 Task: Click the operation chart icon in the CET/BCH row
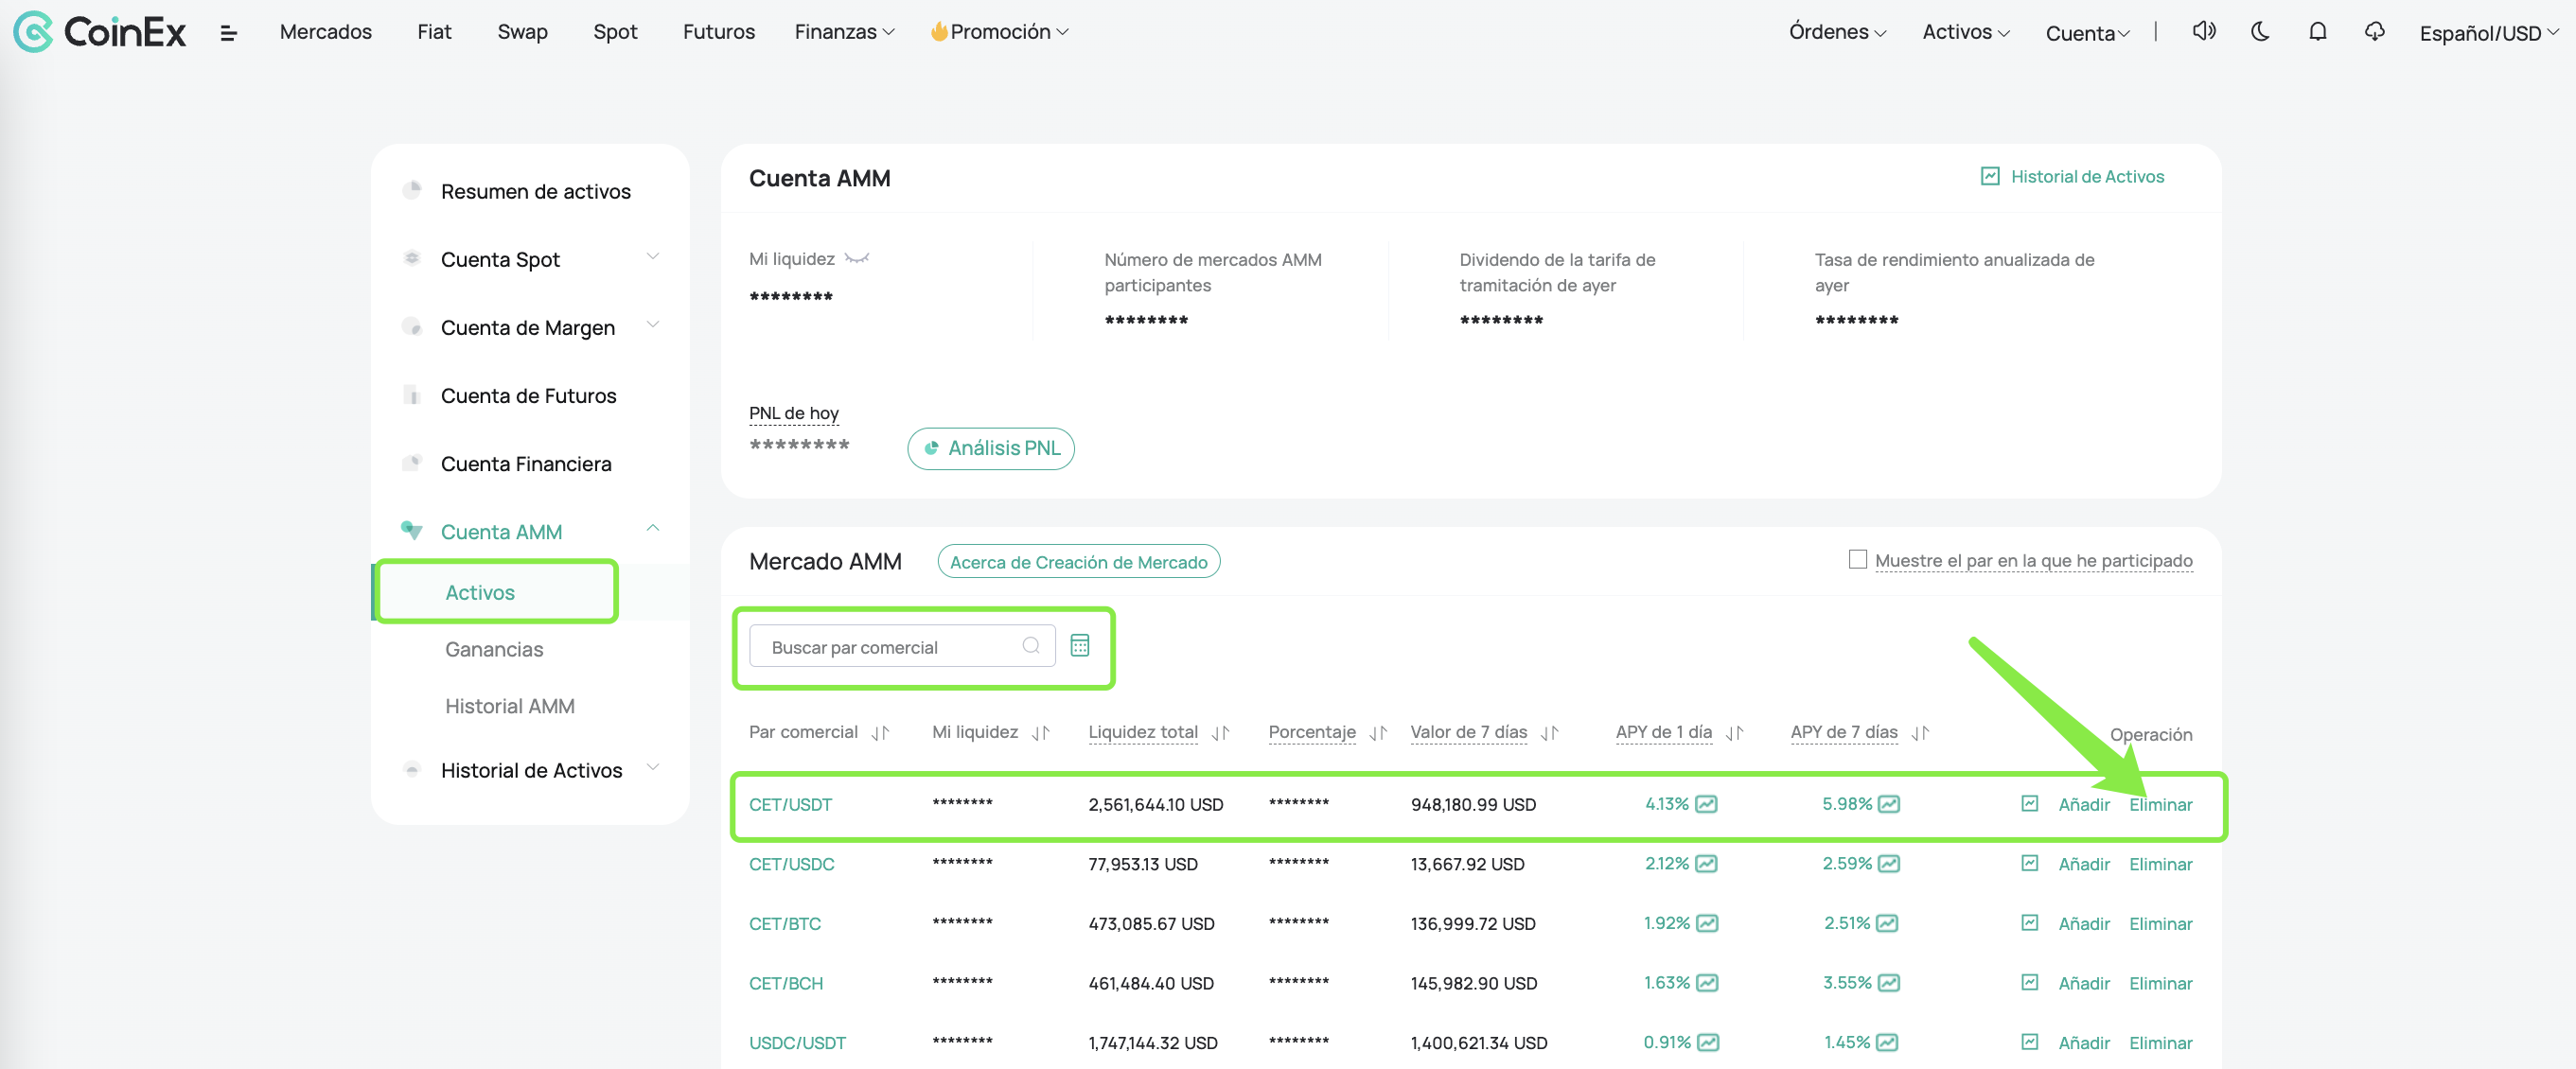pyautogui.click(x=2029, y=982)
